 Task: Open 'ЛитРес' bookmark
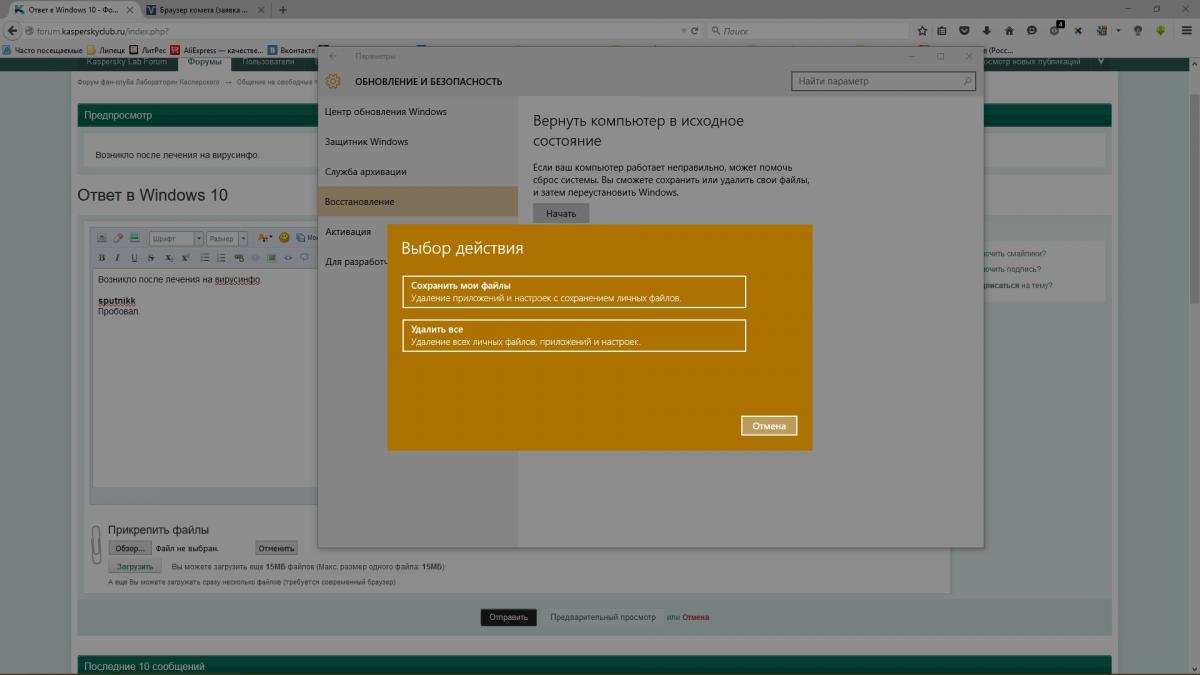pos(148,48)
